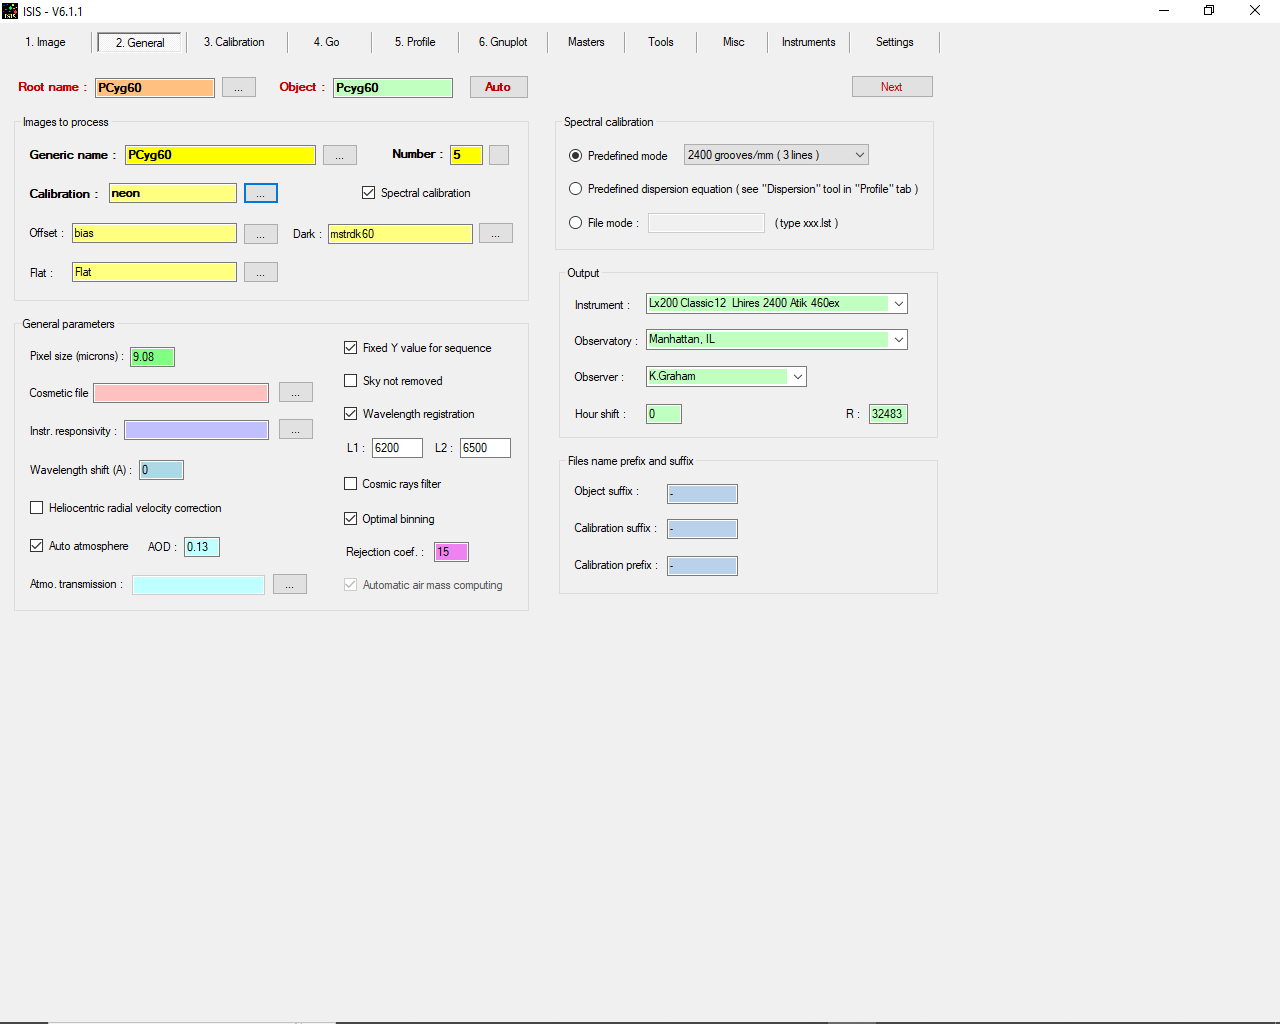Open the Instrument dropdown list
The image size is (1280, 1024).
click(x=898, y=304)
